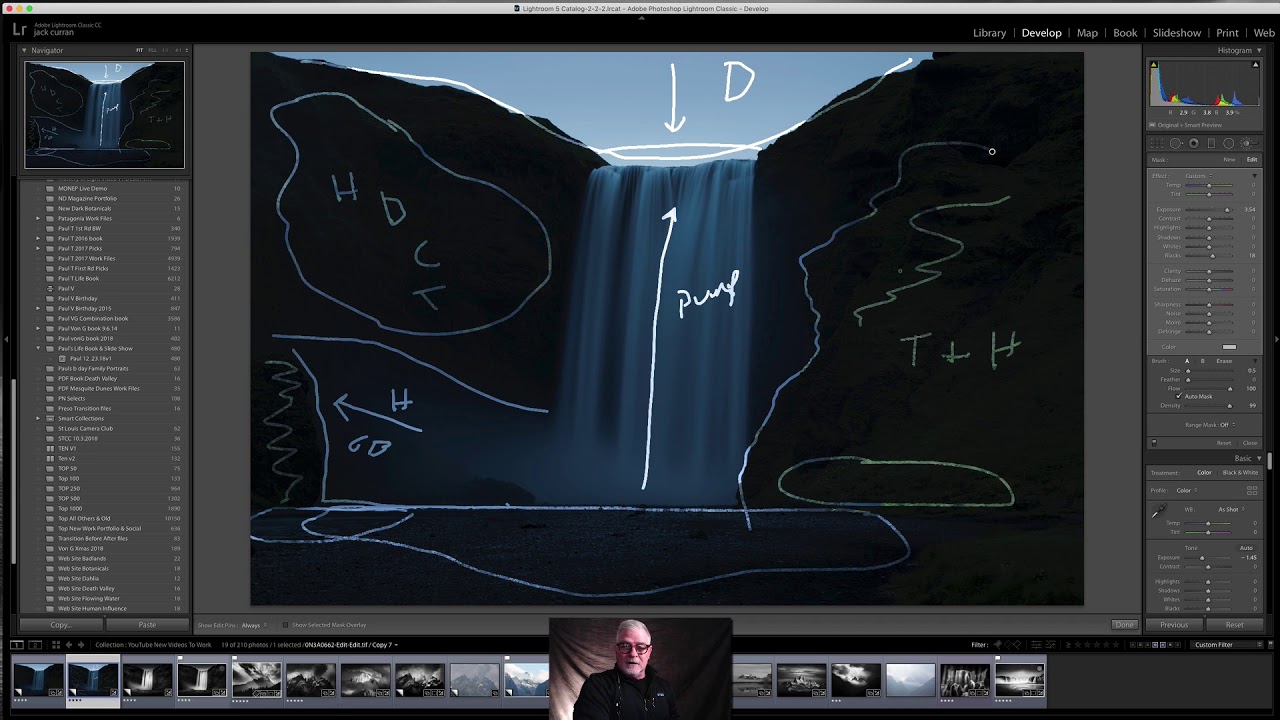
Task: Open the Map module
Action: [1087, 33]
